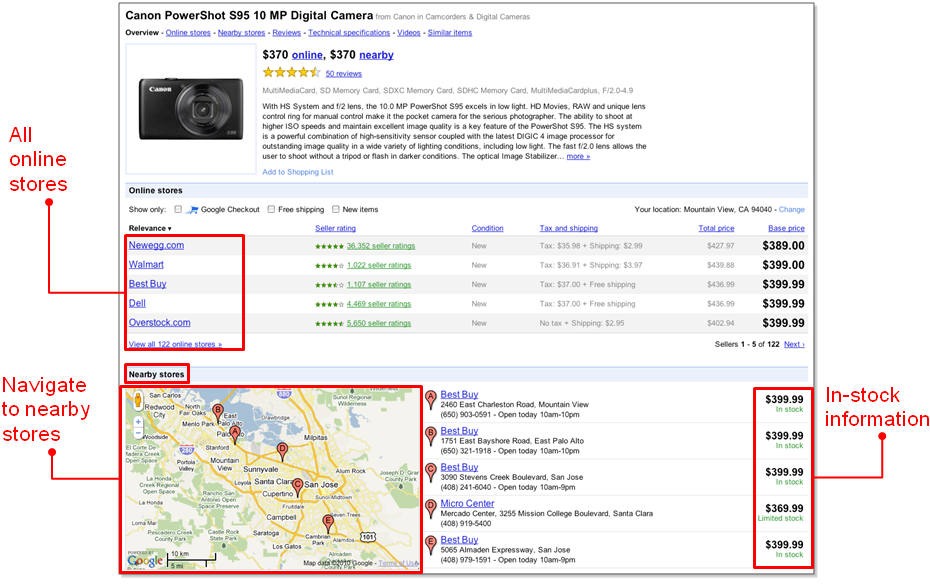The image size is (930, 584).
Task: Click the 'Limited stock' status text
Action: coord(780,518)
